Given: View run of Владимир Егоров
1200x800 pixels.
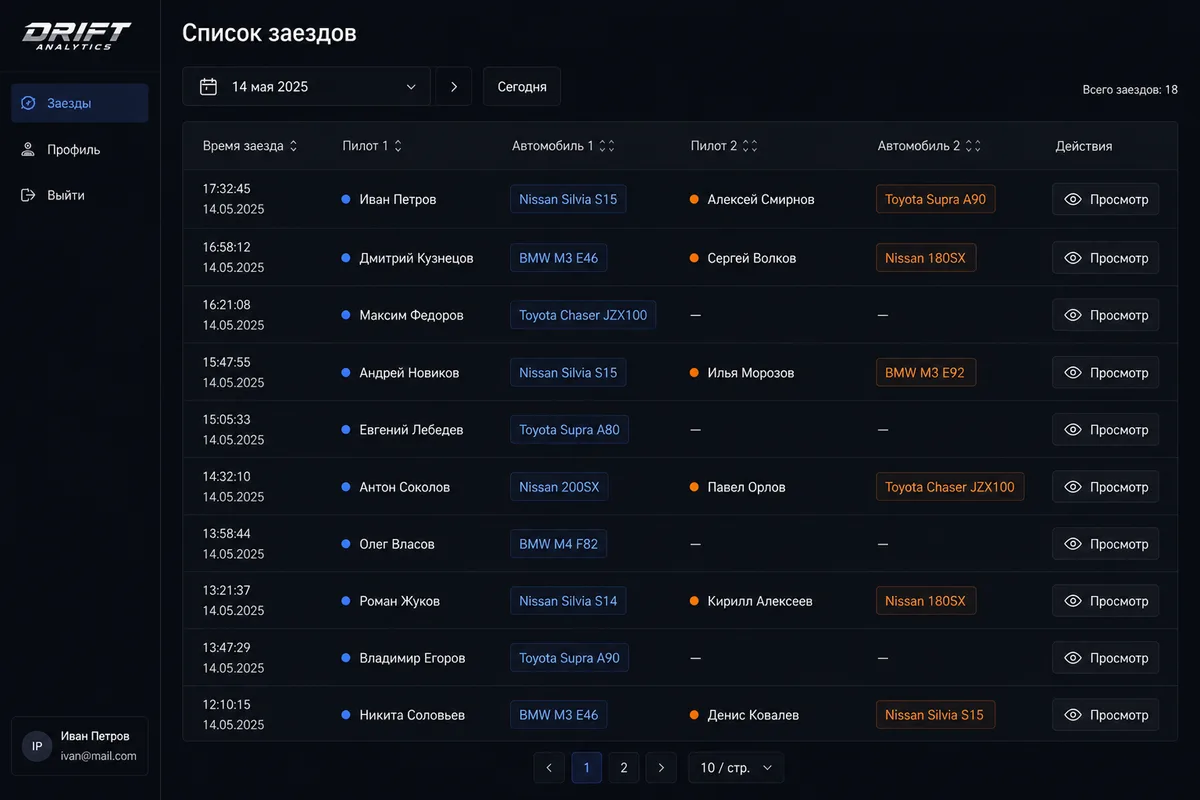Looking at the screenshot, I should click(x=1105, y=658).
